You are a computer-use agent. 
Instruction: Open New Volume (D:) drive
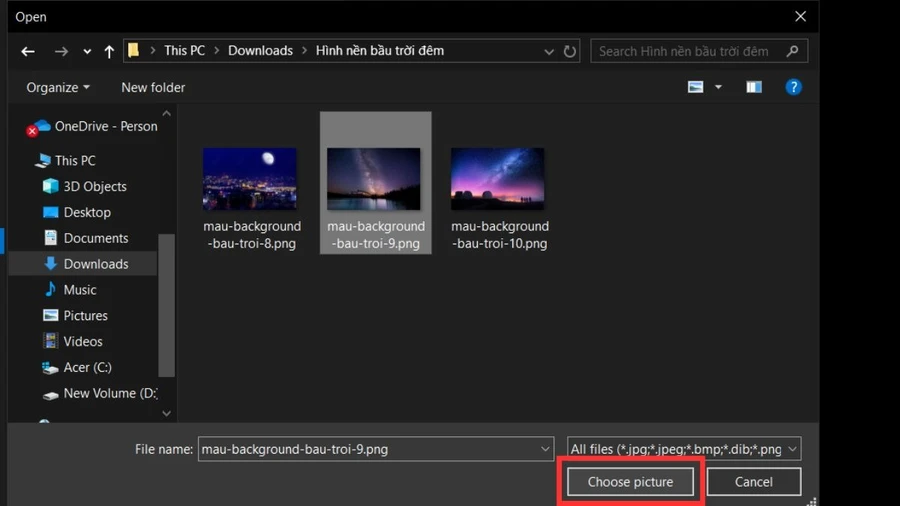[110, 394]
